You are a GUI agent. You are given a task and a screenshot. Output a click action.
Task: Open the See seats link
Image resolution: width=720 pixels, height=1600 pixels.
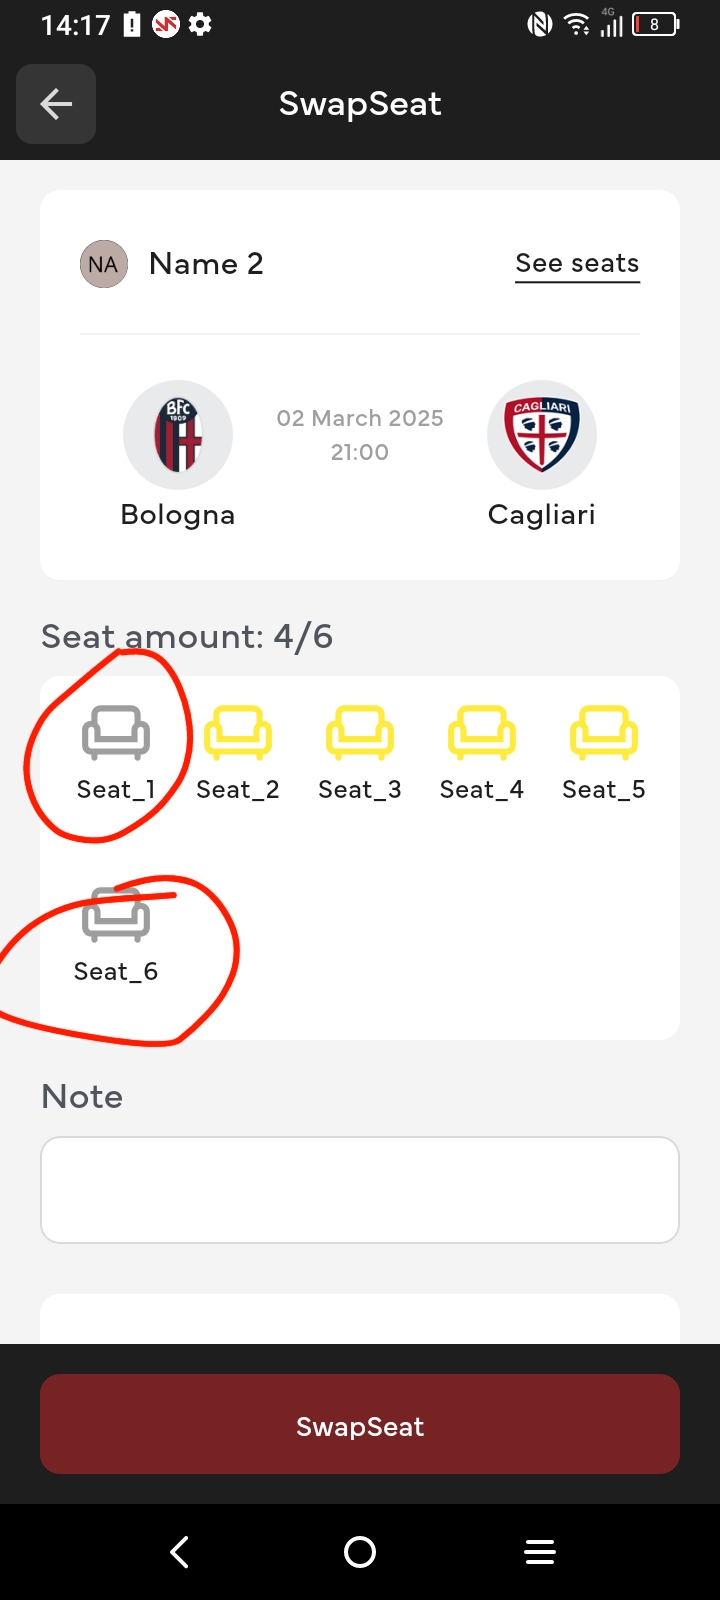tap(577, 264)
